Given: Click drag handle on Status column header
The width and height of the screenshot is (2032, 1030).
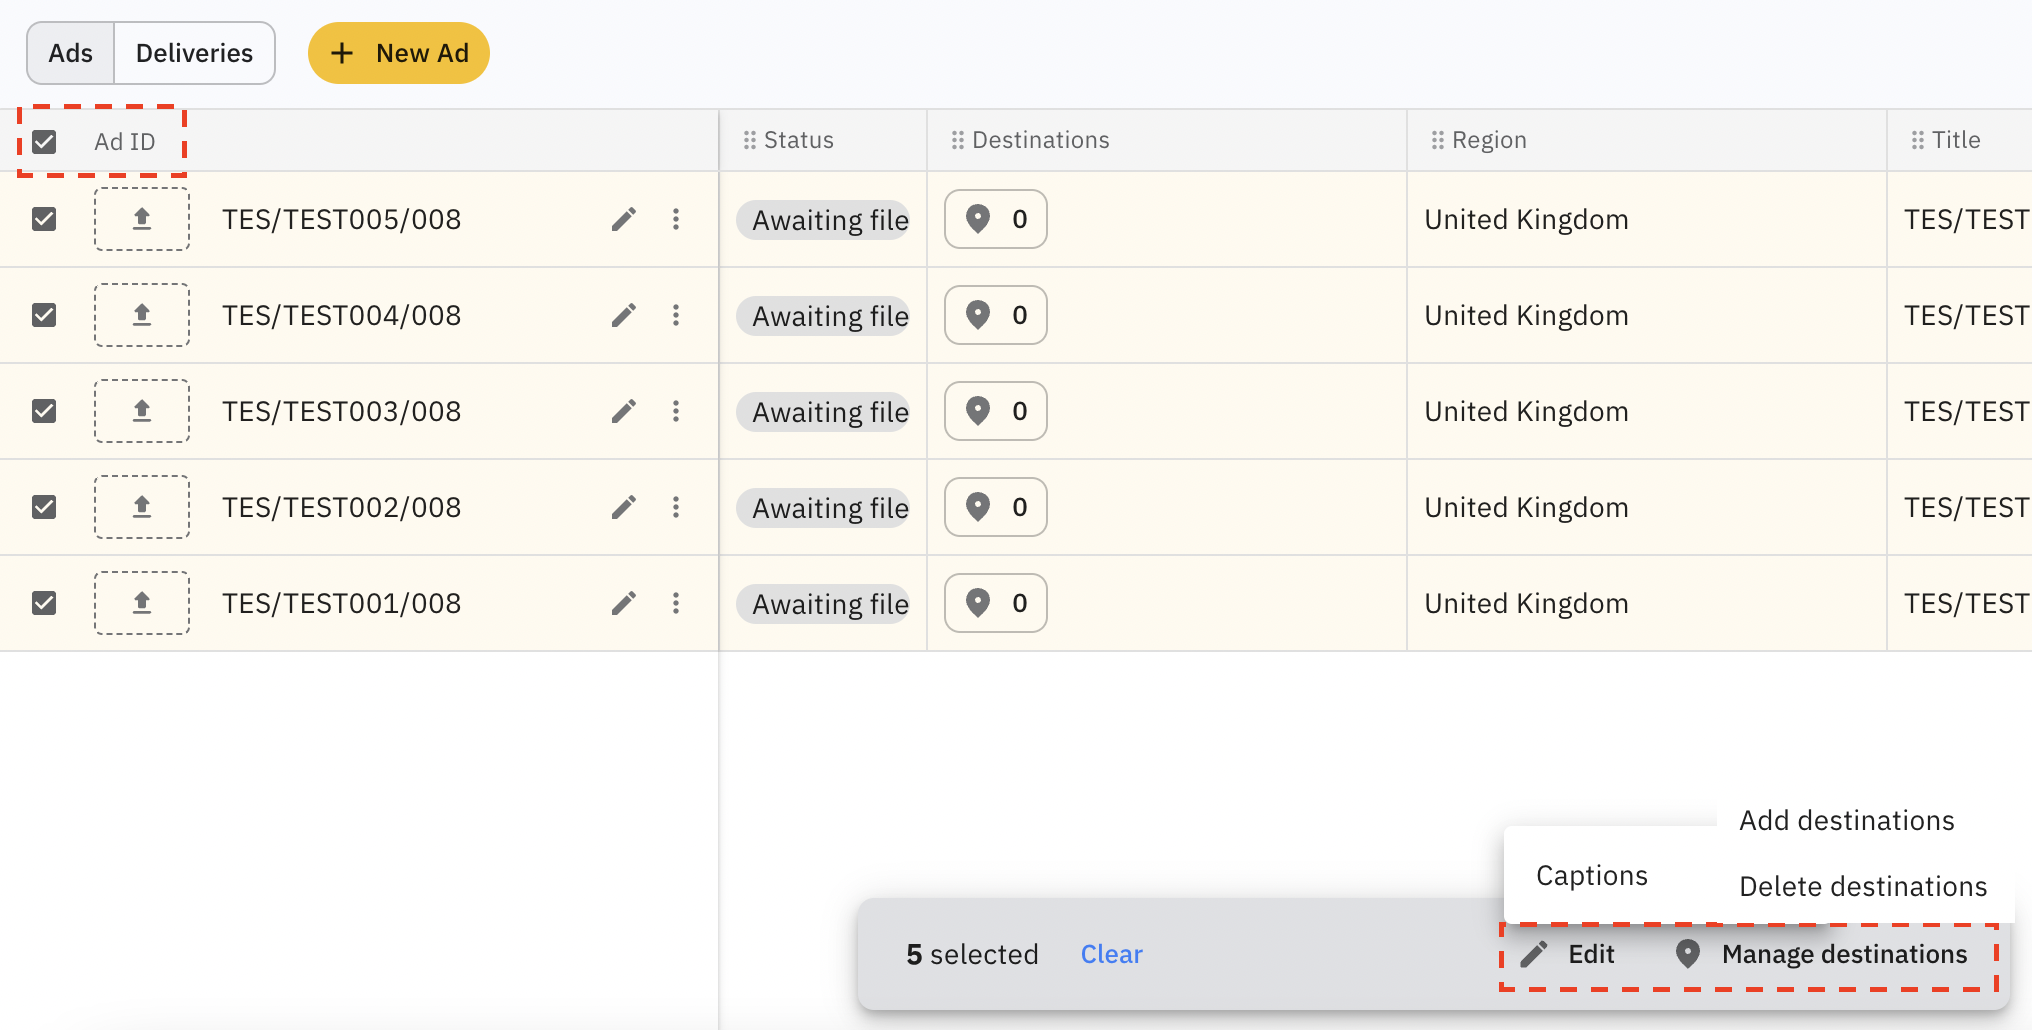Looking at the screenshot, I should point(749,141).
